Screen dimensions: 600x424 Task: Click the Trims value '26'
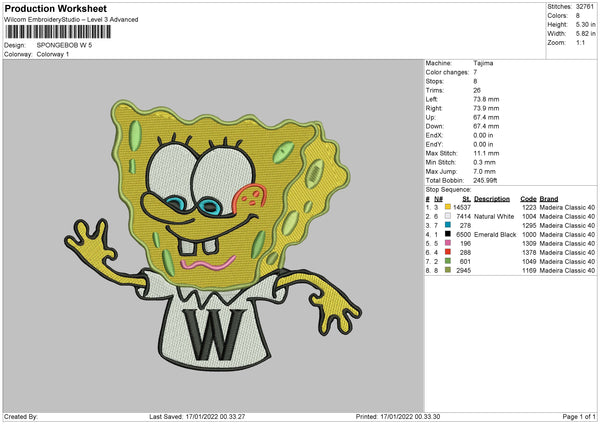[477, 90]
